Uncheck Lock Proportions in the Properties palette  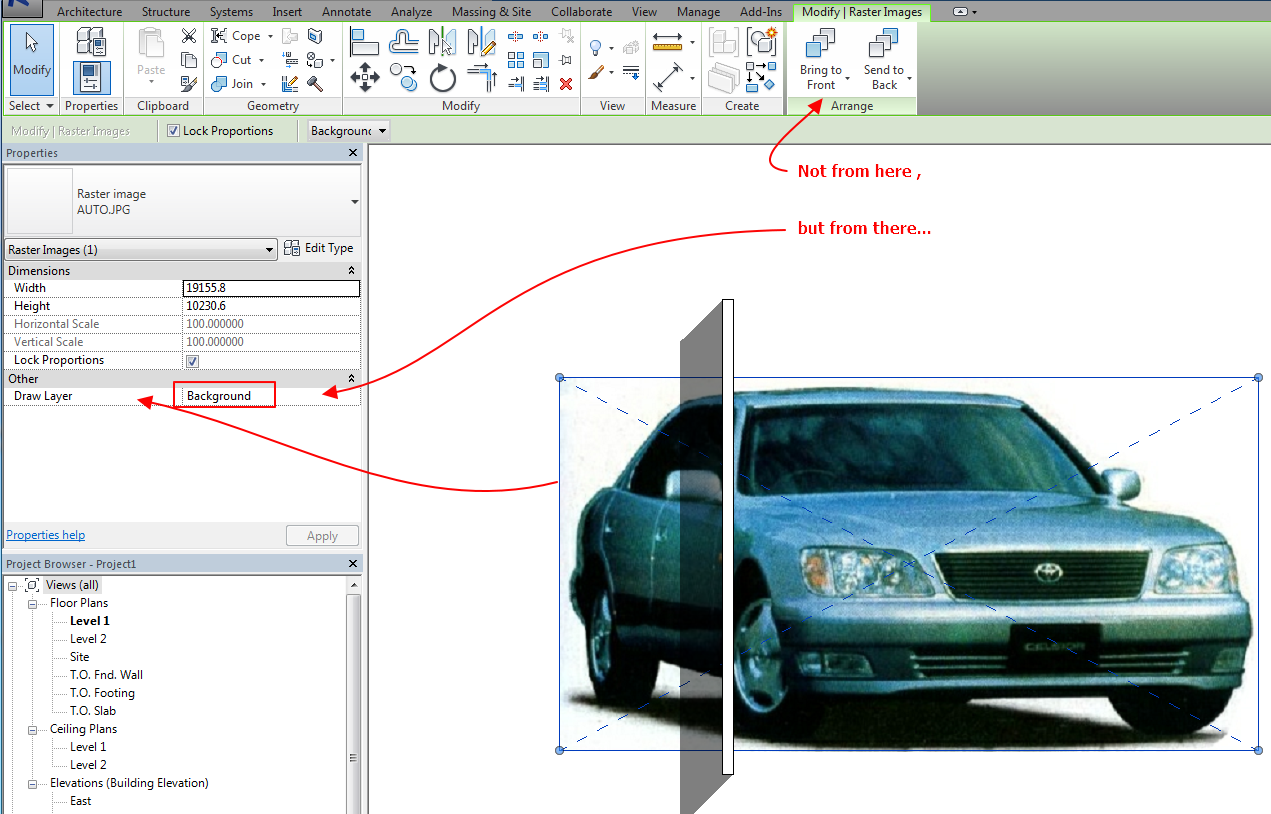click(192, 361)
